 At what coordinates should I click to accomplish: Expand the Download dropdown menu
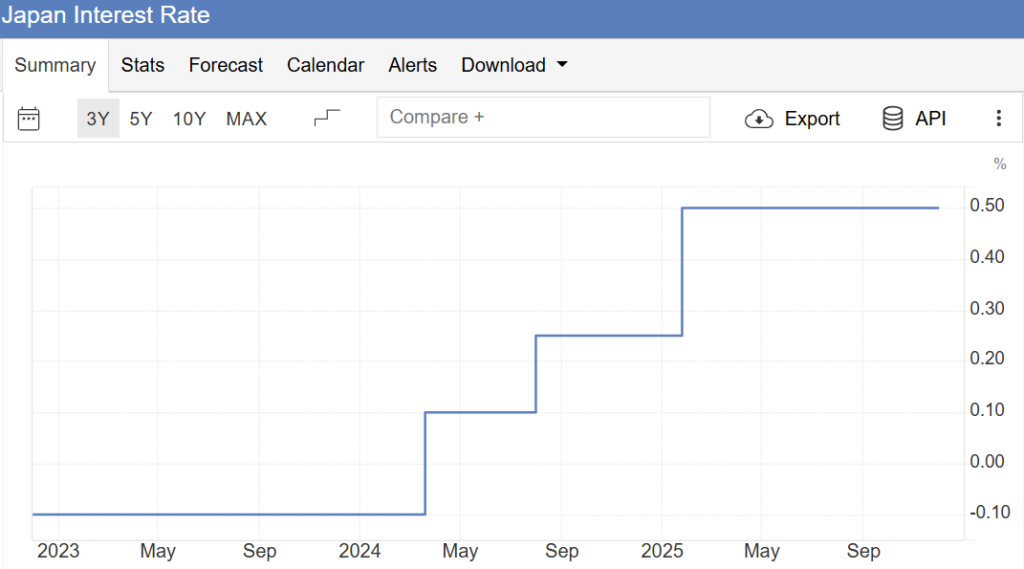(503, 65)
